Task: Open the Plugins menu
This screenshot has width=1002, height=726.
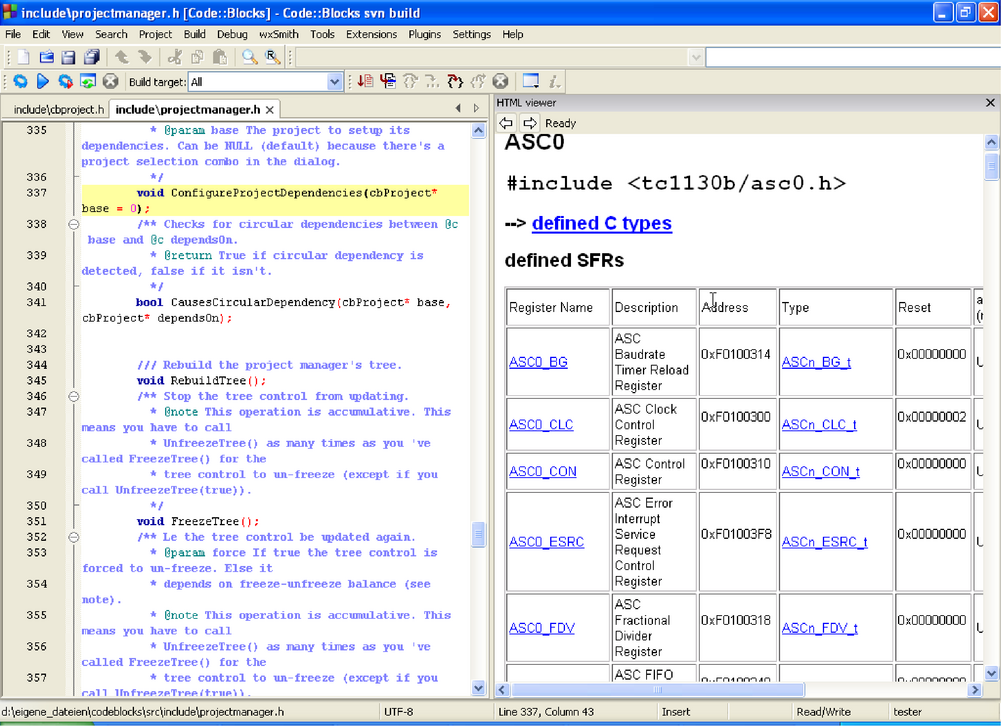Action: (x=424, y=35)
